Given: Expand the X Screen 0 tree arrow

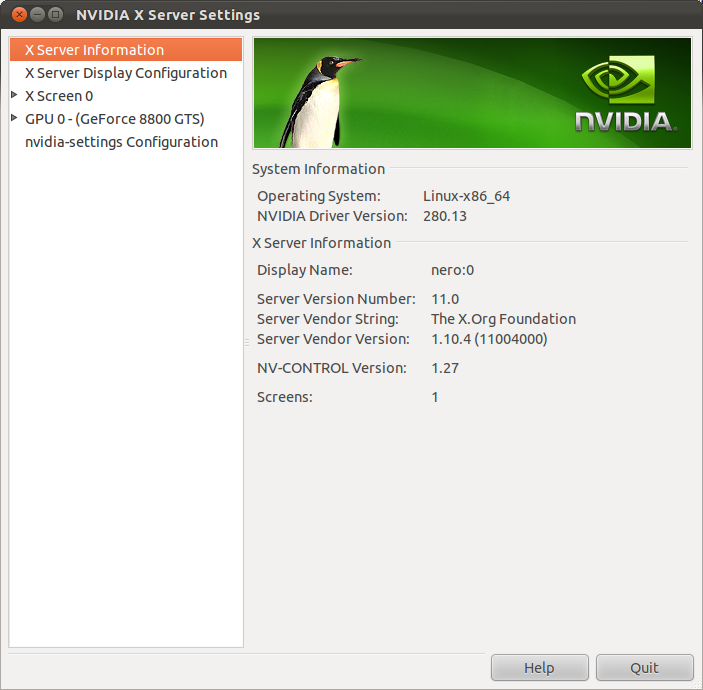Looking at the screenshot, I should (14, 96).
